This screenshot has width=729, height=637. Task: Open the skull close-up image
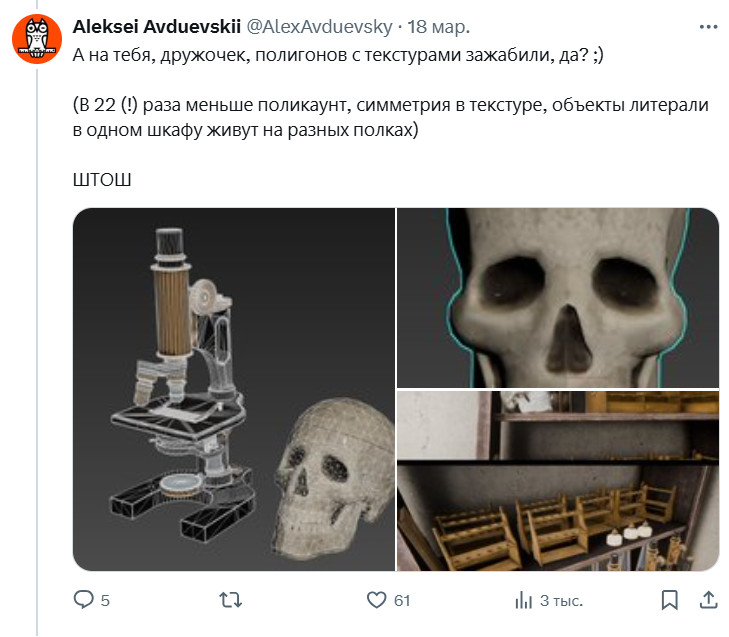coord(558,298)
